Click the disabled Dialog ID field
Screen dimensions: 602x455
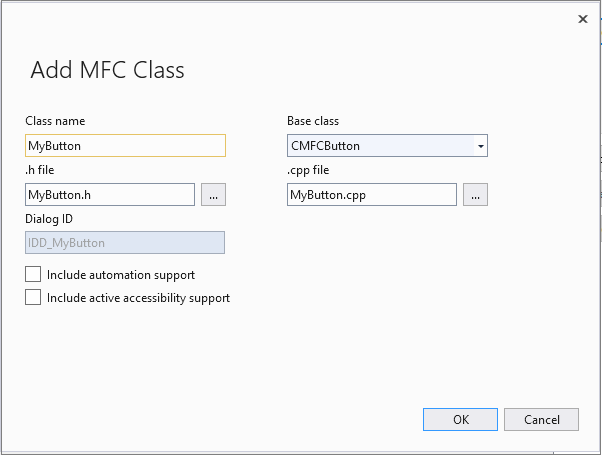[125, 242]
